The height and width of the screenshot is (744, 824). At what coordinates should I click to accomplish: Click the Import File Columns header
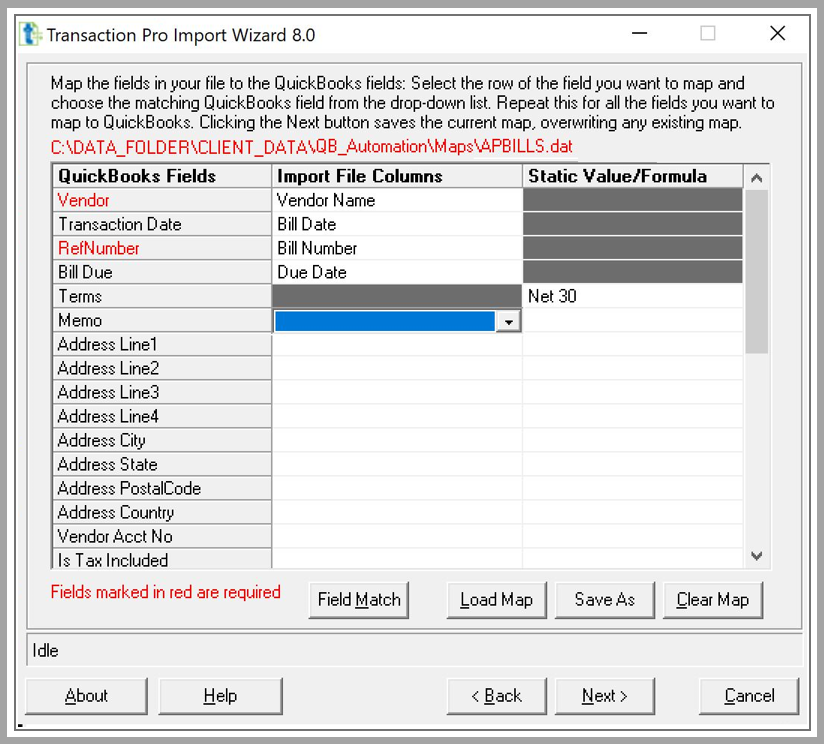pyautogui.click(x=397, y=176)
